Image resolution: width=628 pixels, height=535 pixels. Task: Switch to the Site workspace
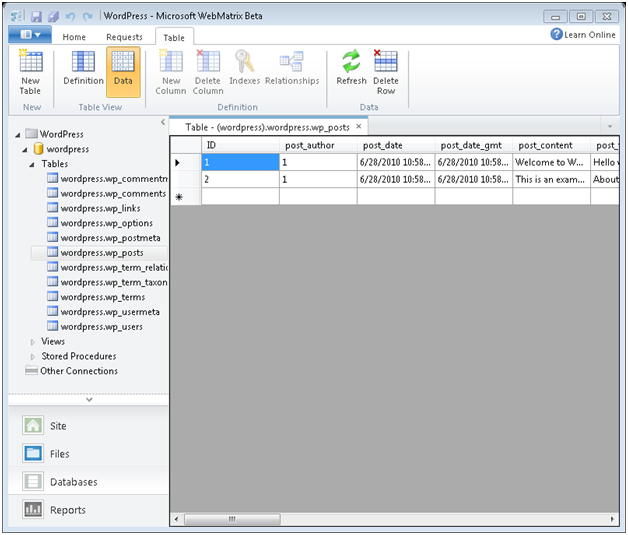point(88,426)
